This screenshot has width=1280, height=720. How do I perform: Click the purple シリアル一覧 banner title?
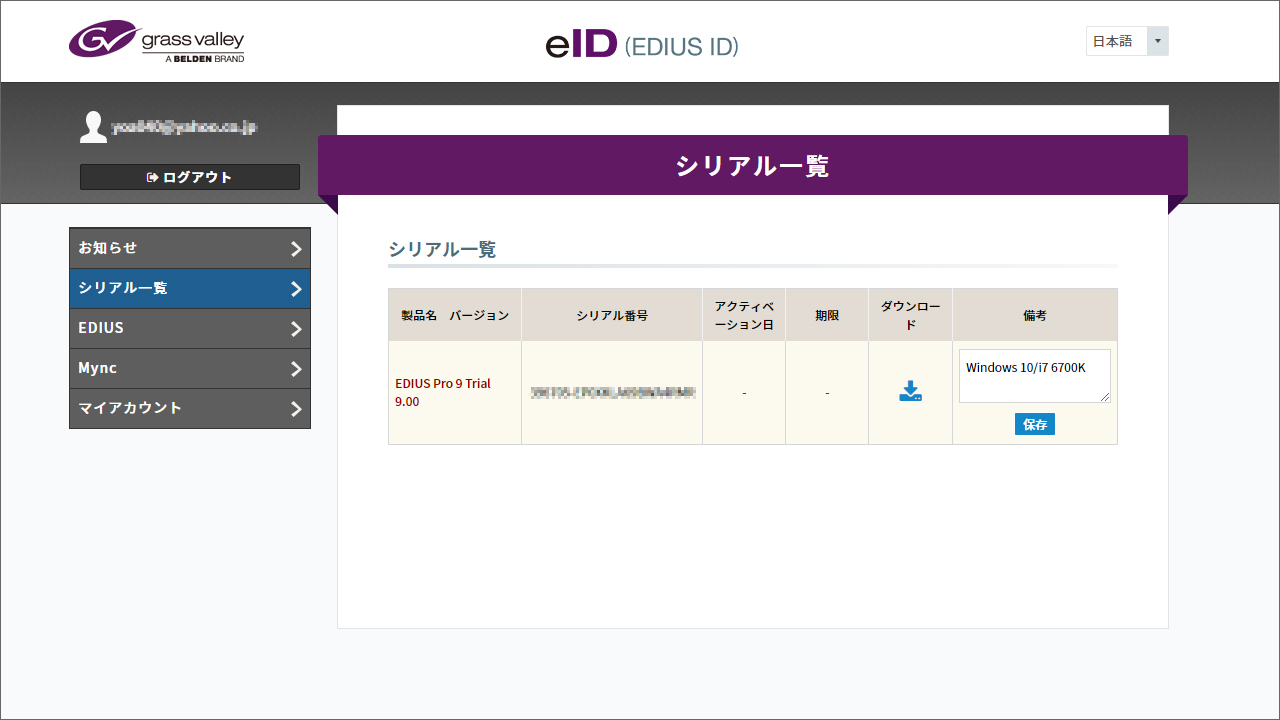pyautogui.click(x=753, y=166)
